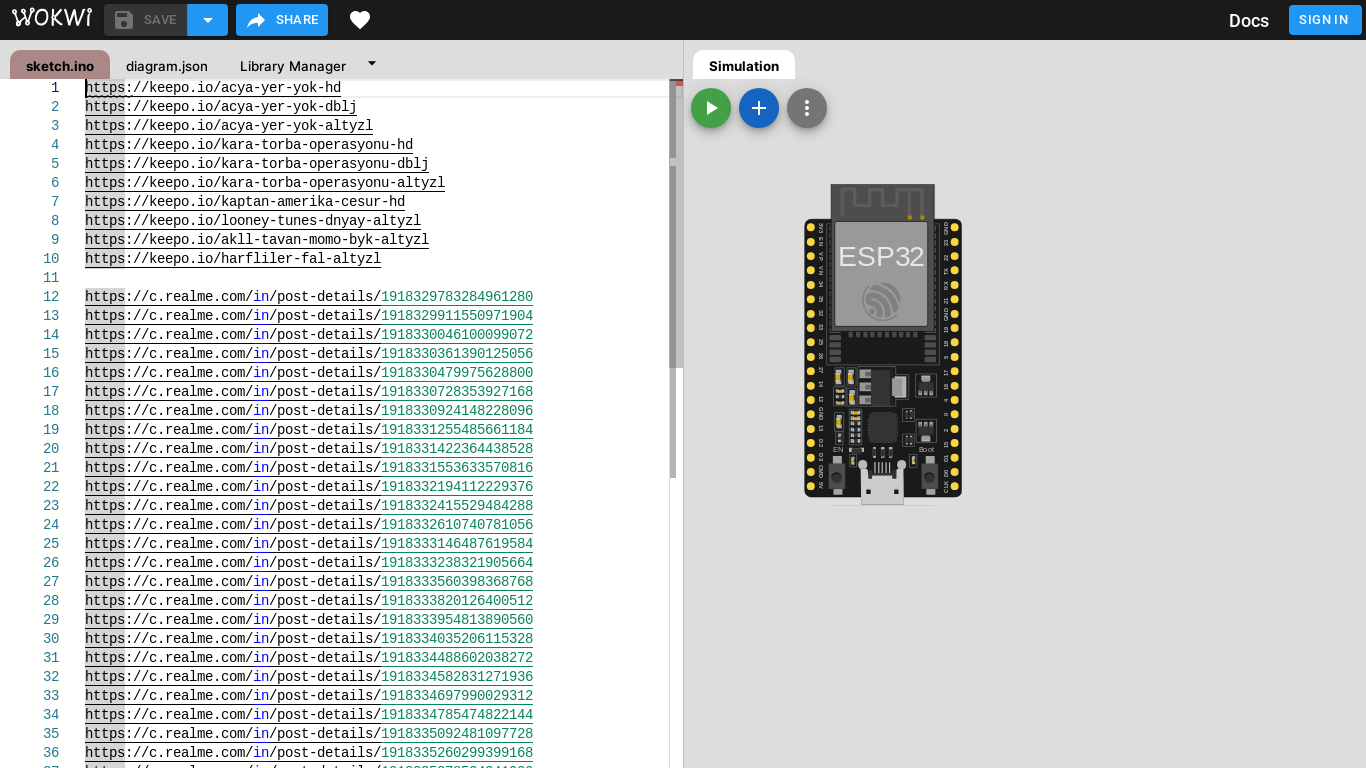Click realme URL ending 1918335260299399168
Image resolution: width=1366 pixels, height=768 pixels.
(309, 753)
